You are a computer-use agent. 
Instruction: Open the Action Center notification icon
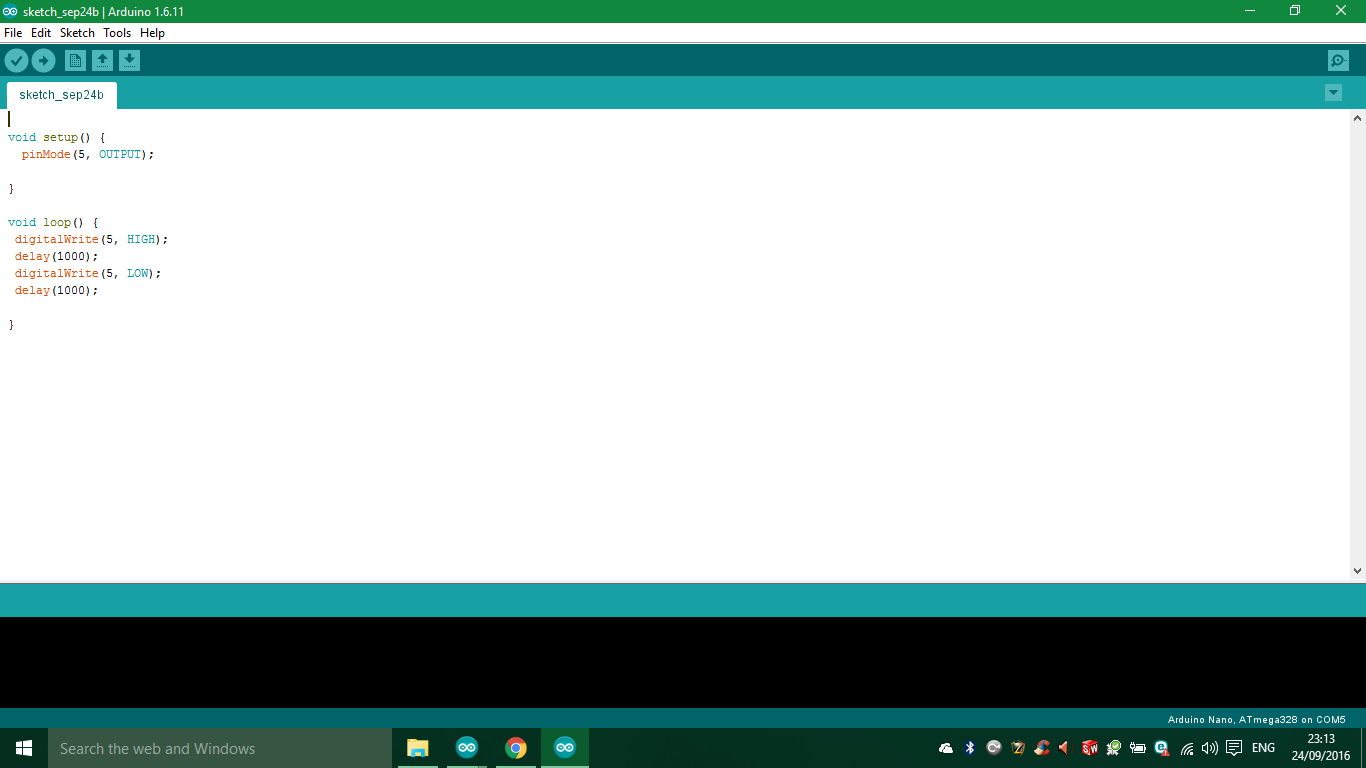1234,748
